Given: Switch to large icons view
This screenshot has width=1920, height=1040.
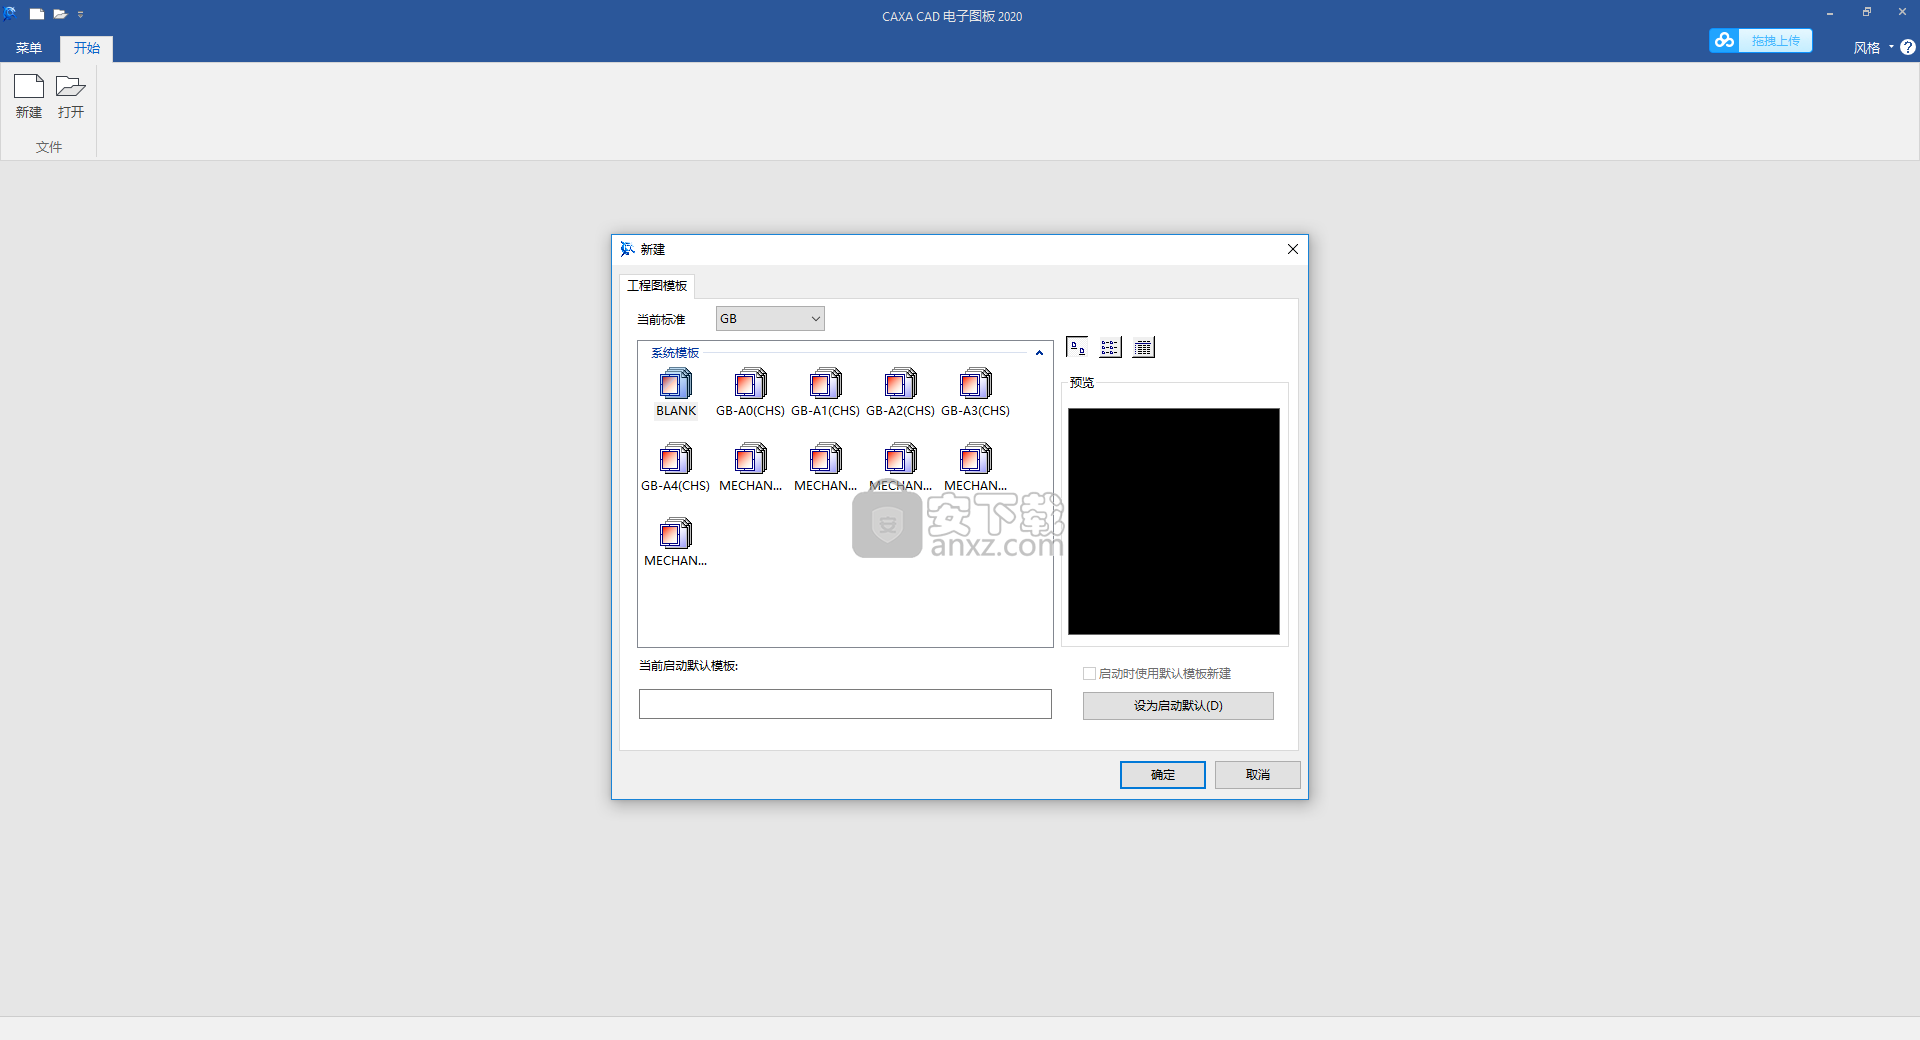Looking at the screenshot, I should 1077,347.
